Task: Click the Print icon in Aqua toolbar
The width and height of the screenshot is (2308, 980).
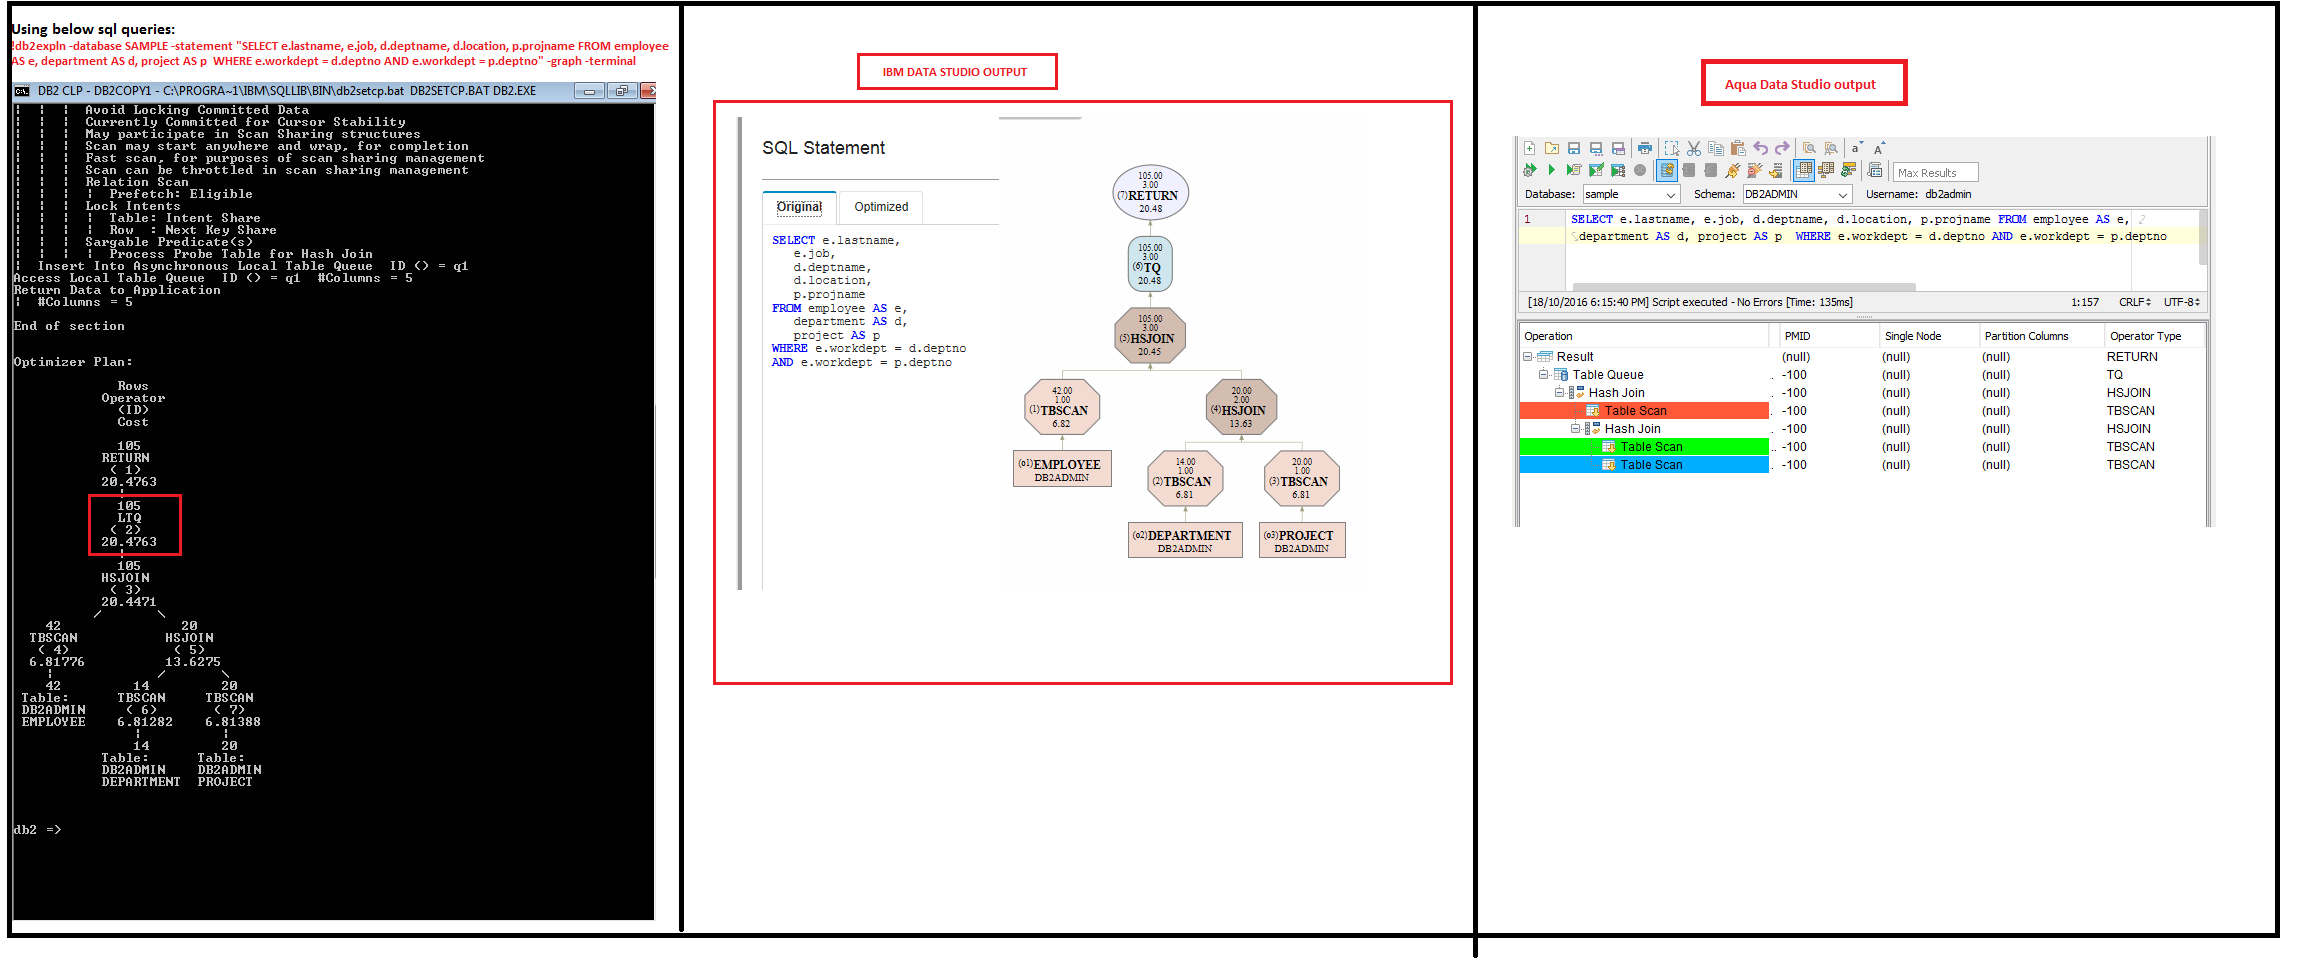Action: coord(1644,148)
